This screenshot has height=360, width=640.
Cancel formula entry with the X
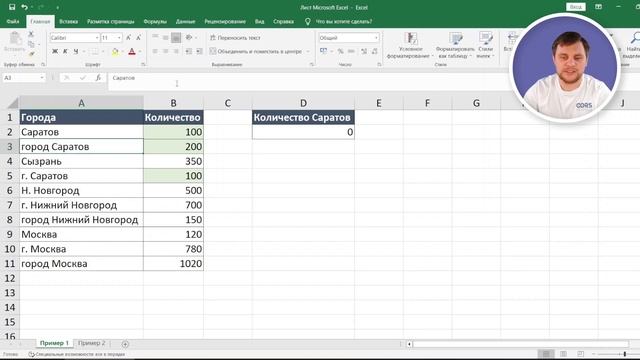(x=67, y=78)
